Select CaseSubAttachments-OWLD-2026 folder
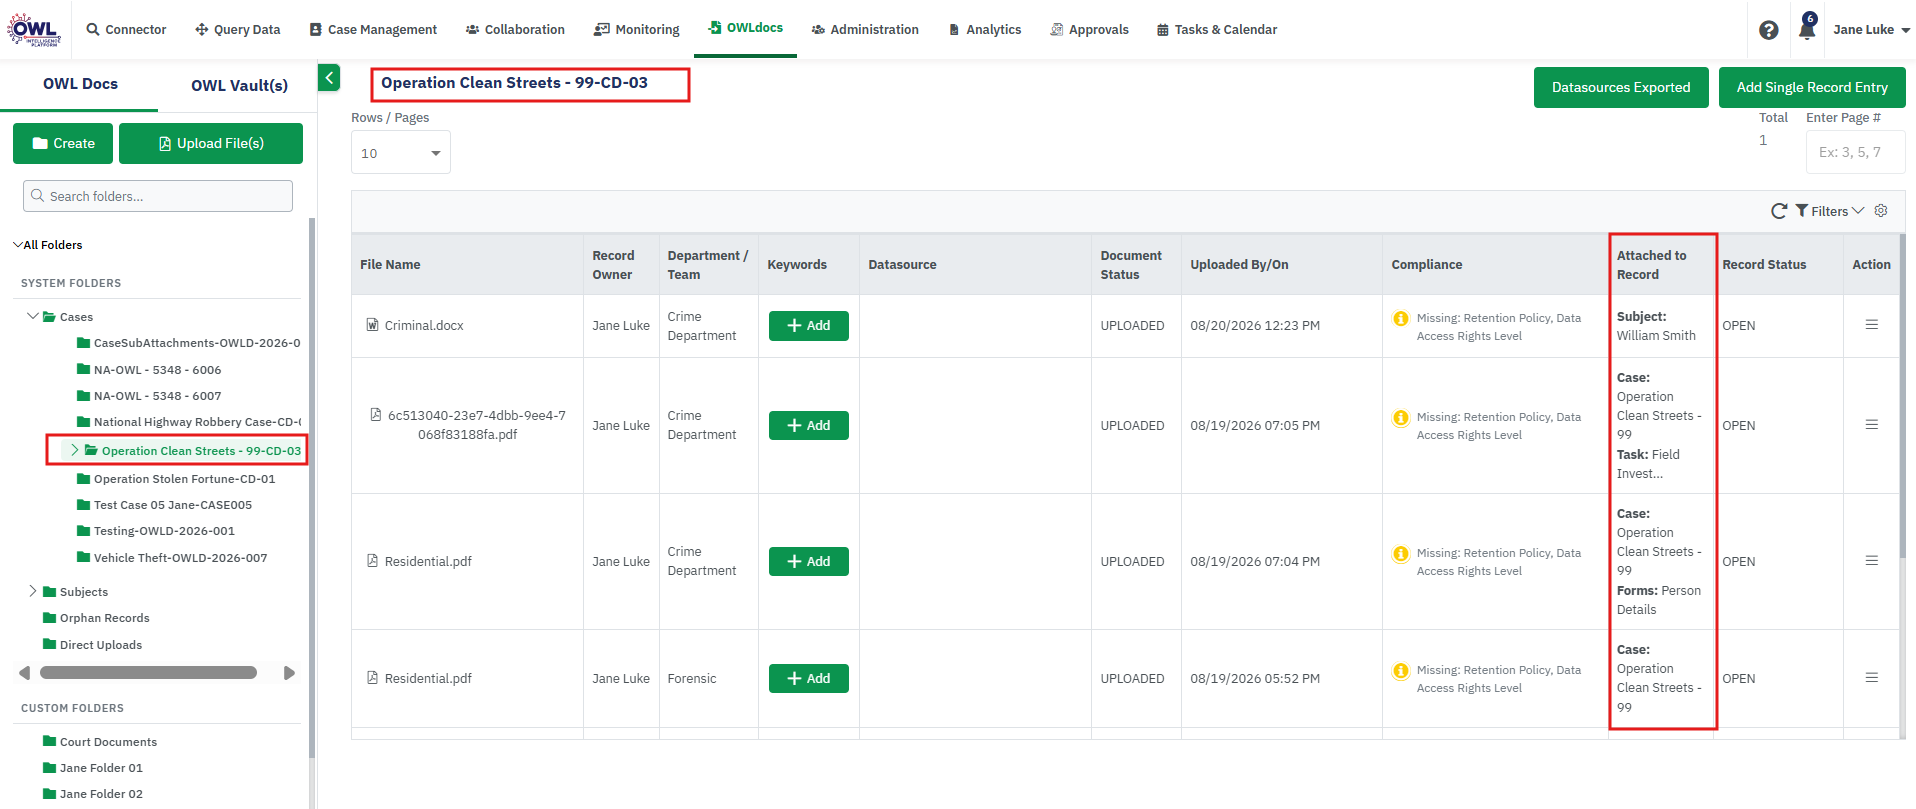The height and width of the screenshot is (809, 1916). coord(189,343)
